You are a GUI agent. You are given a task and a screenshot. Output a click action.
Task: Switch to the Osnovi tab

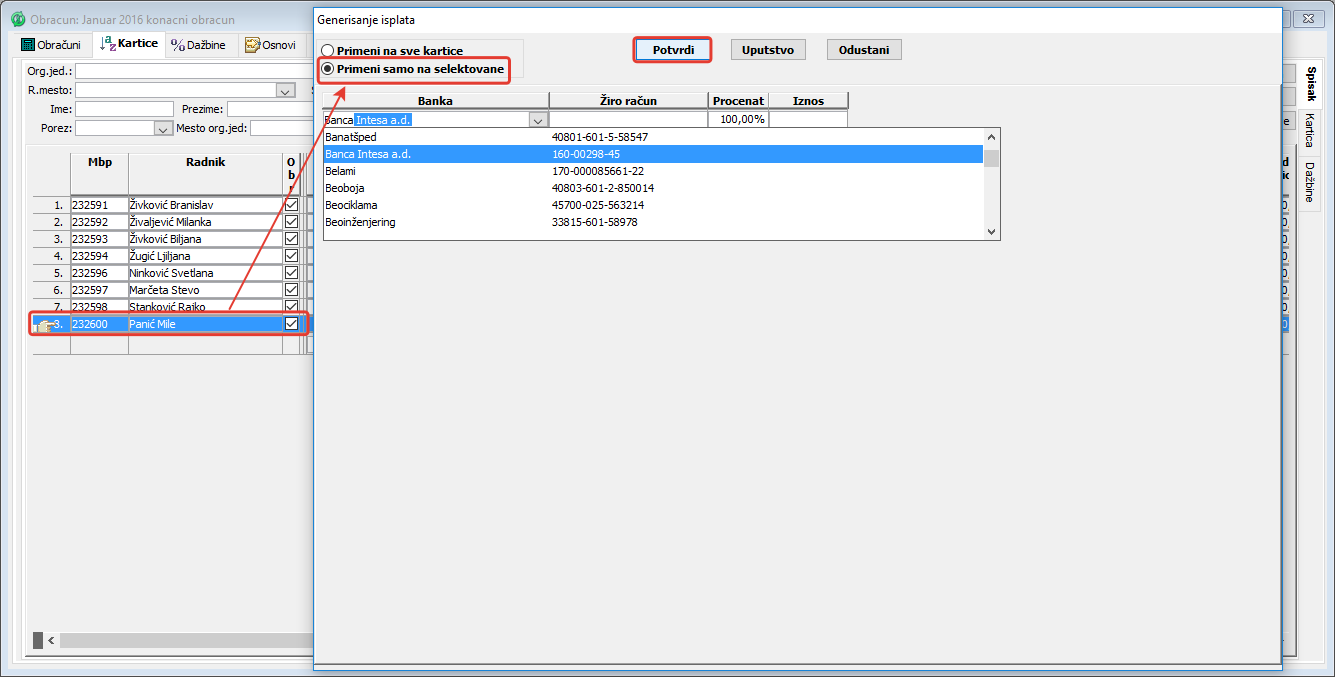coord(270,45)
